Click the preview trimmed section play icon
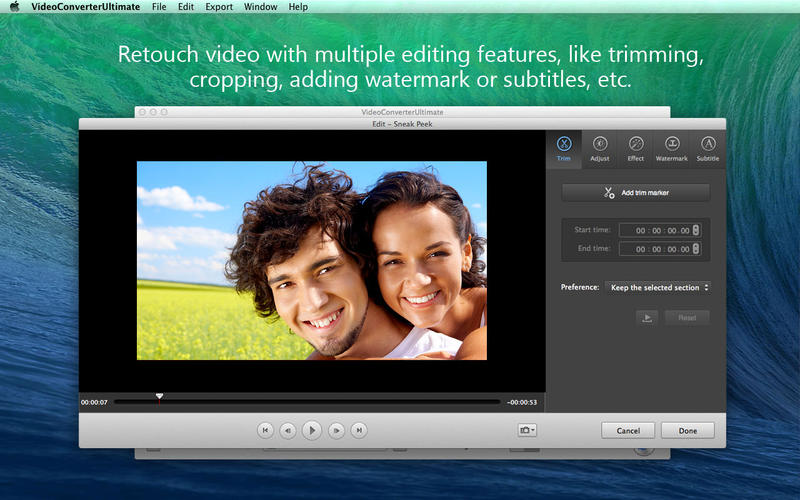This screenshot has height=500, width=800. click(x=647, y=317)
